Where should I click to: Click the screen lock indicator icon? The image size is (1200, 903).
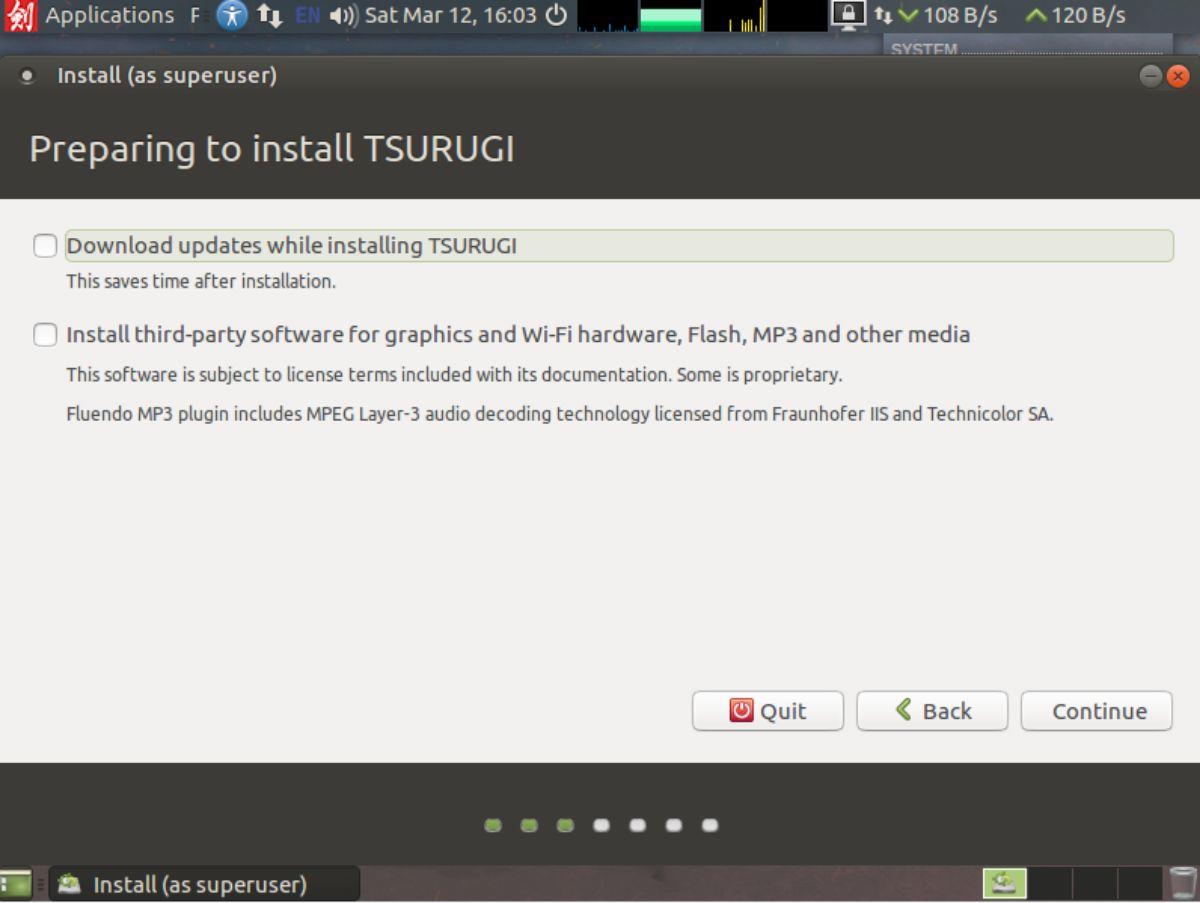pyautogui.click(x=848, y=15)
